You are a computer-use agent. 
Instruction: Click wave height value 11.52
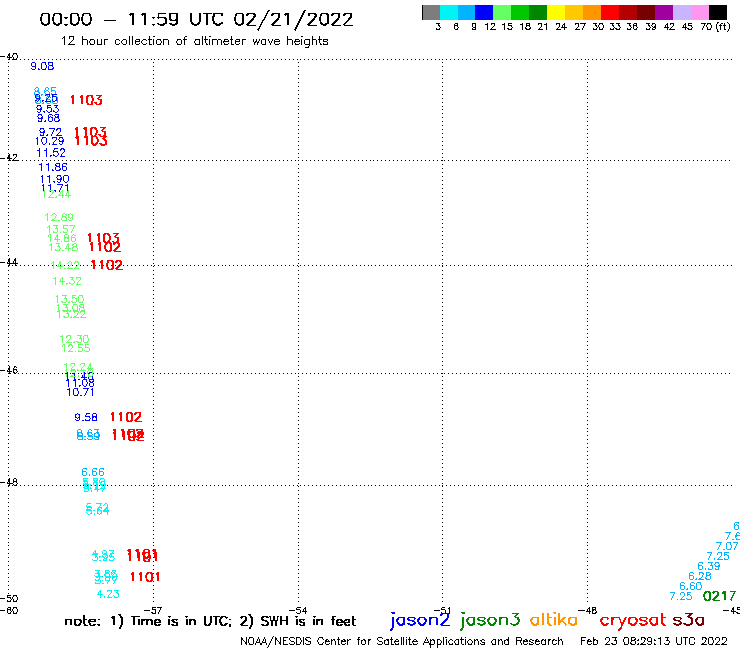(51, 152)
